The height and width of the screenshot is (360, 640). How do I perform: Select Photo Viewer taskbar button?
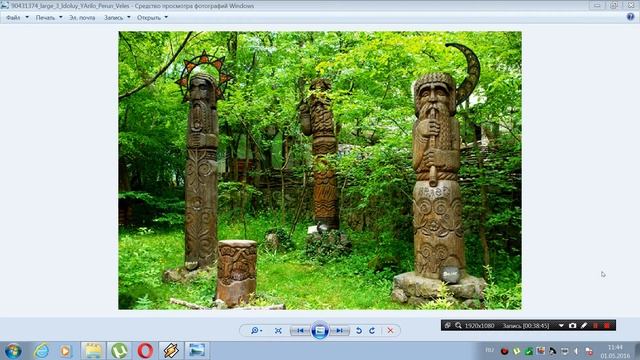tap(197, 351)
